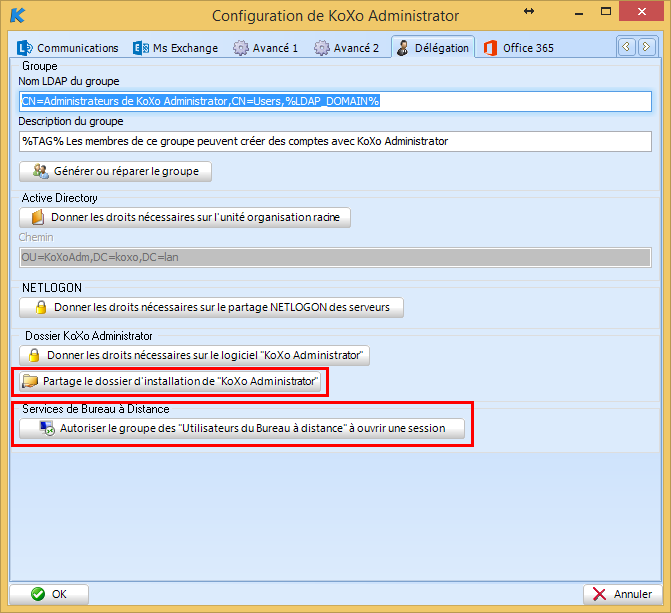Minimize the configuration window
Image resolution: width=671 pixels, height=613 pixels.
point(579,12)
